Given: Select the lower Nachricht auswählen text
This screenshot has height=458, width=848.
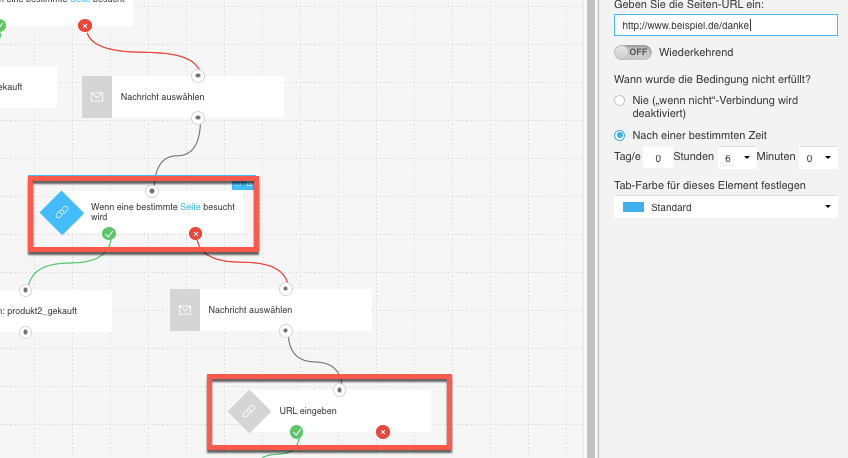Looking at the screenshot, I should point(250,310).
